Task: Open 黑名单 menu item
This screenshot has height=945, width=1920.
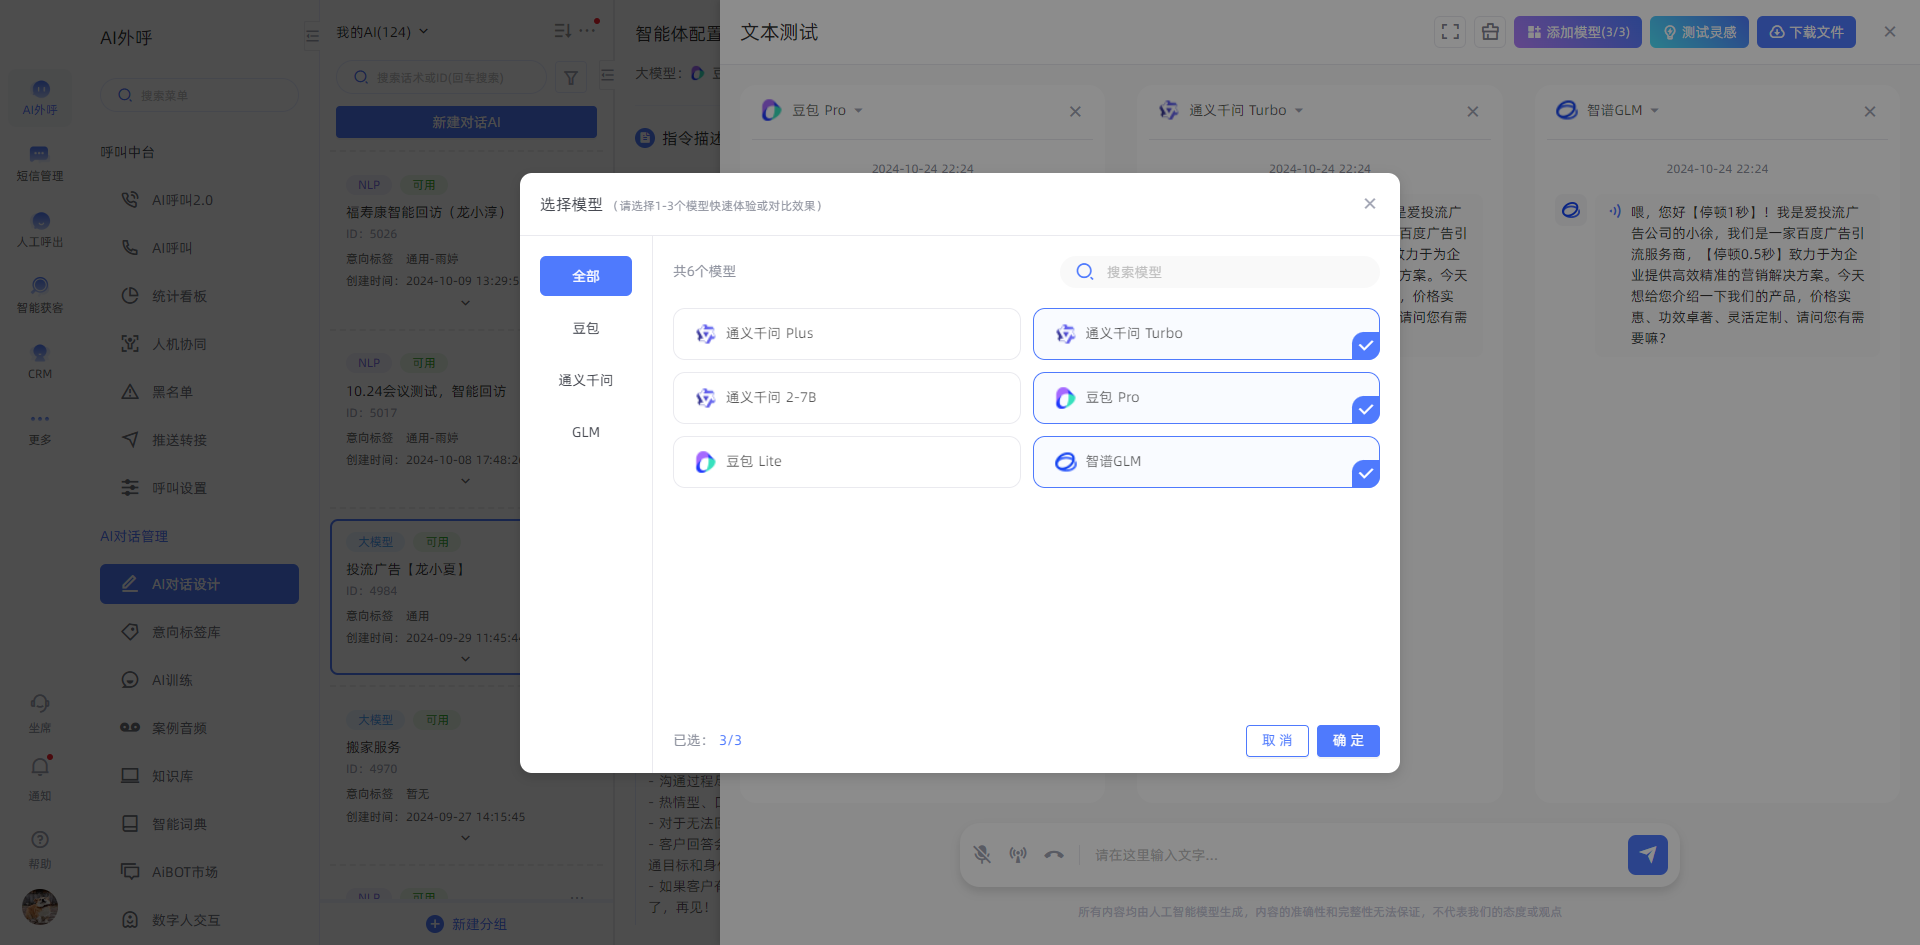Action: pyautogui.click(x=199, y=392)
